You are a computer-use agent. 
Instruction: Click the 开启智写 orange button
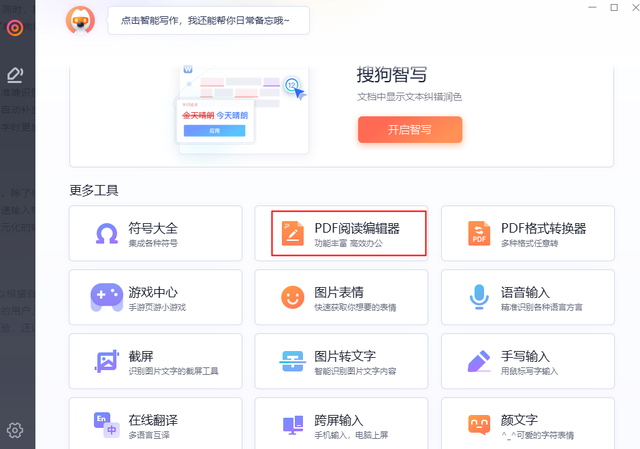[410, 130]
